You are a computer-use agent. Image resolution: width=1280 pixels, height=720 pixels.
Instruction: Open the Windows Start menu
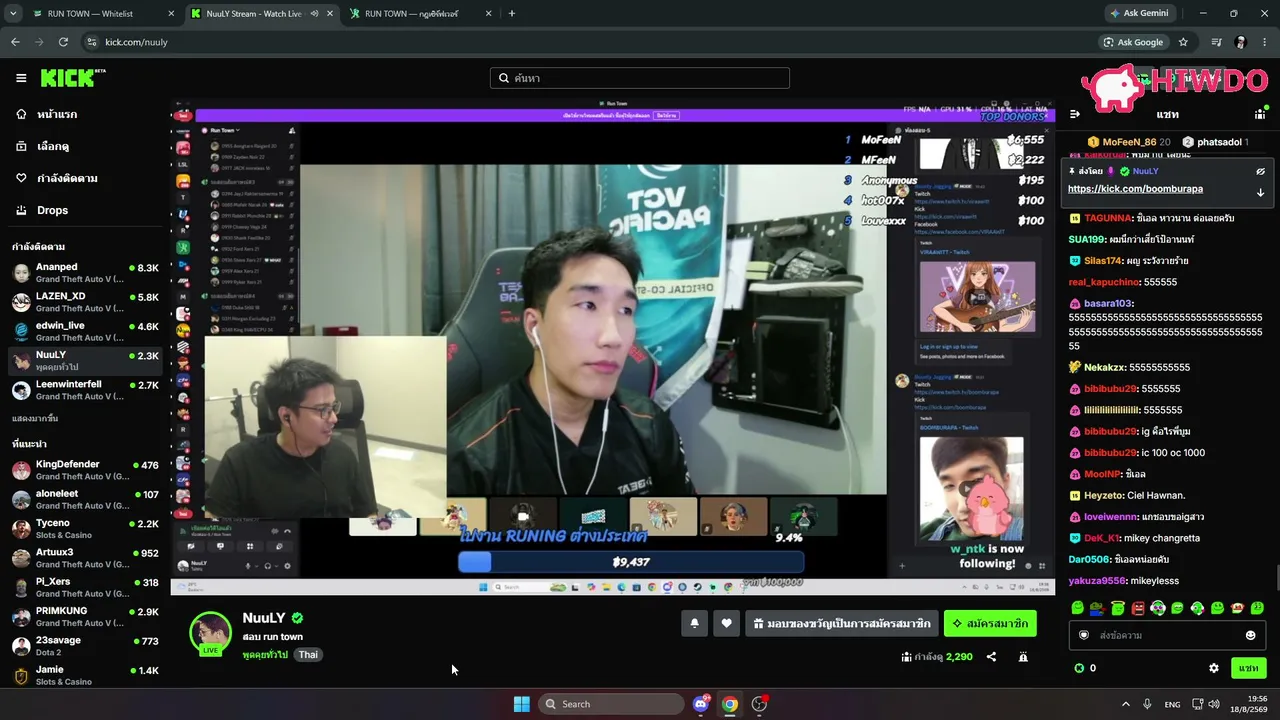[522, 704]
